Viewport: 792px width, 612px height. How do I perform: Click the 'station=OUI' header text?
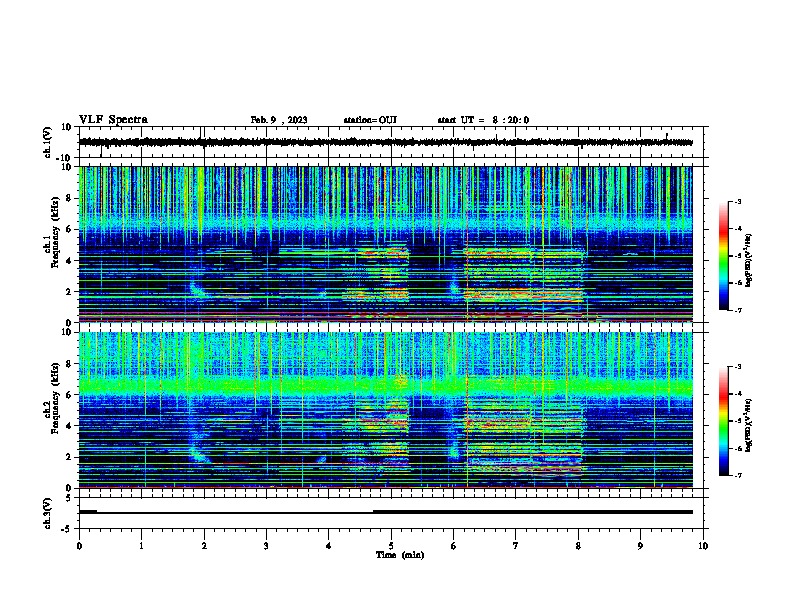point(370,120)
